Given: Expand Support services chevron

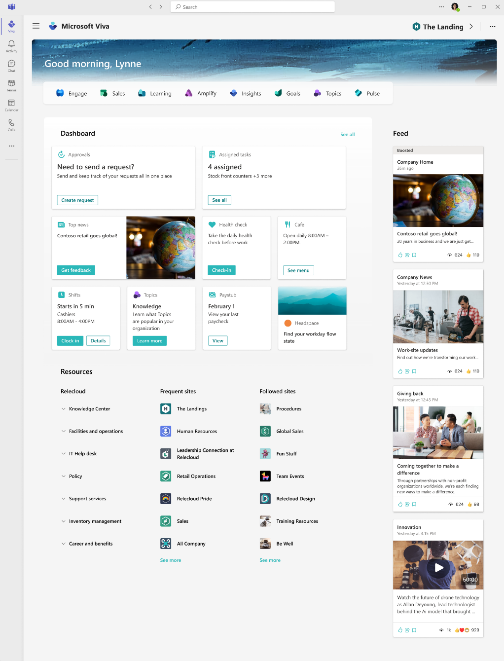Looking at the screenshot, I should click(63, 499).
